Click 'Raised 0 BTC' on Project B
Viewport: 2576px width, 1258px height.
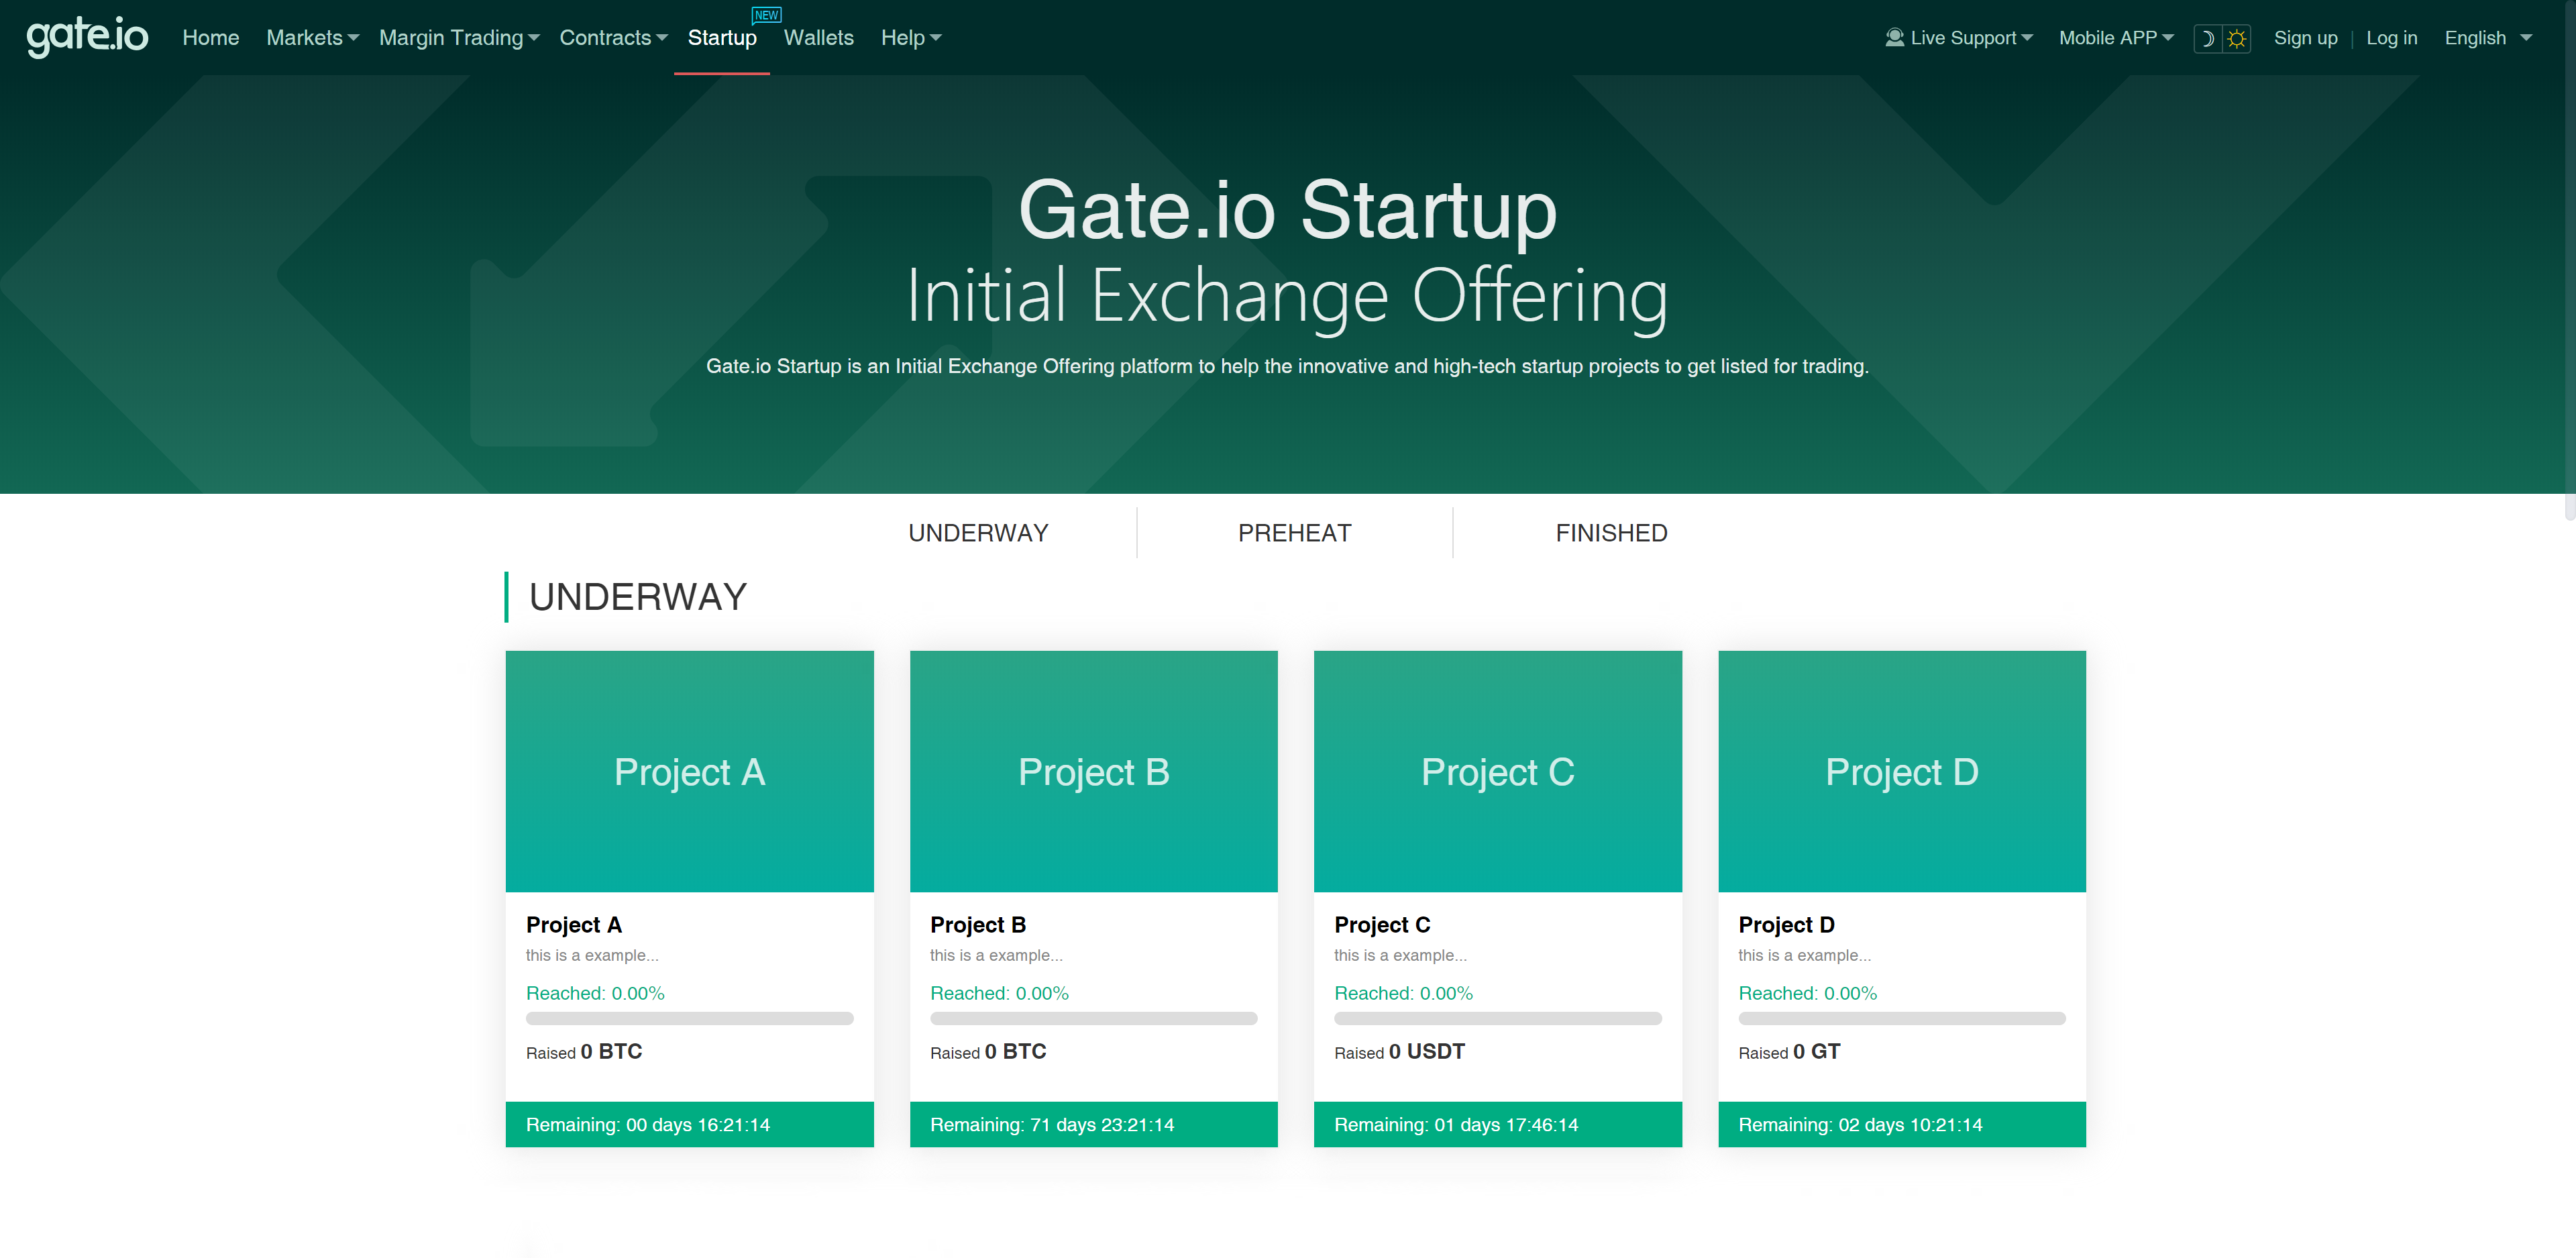click(x=988, y=1051)
